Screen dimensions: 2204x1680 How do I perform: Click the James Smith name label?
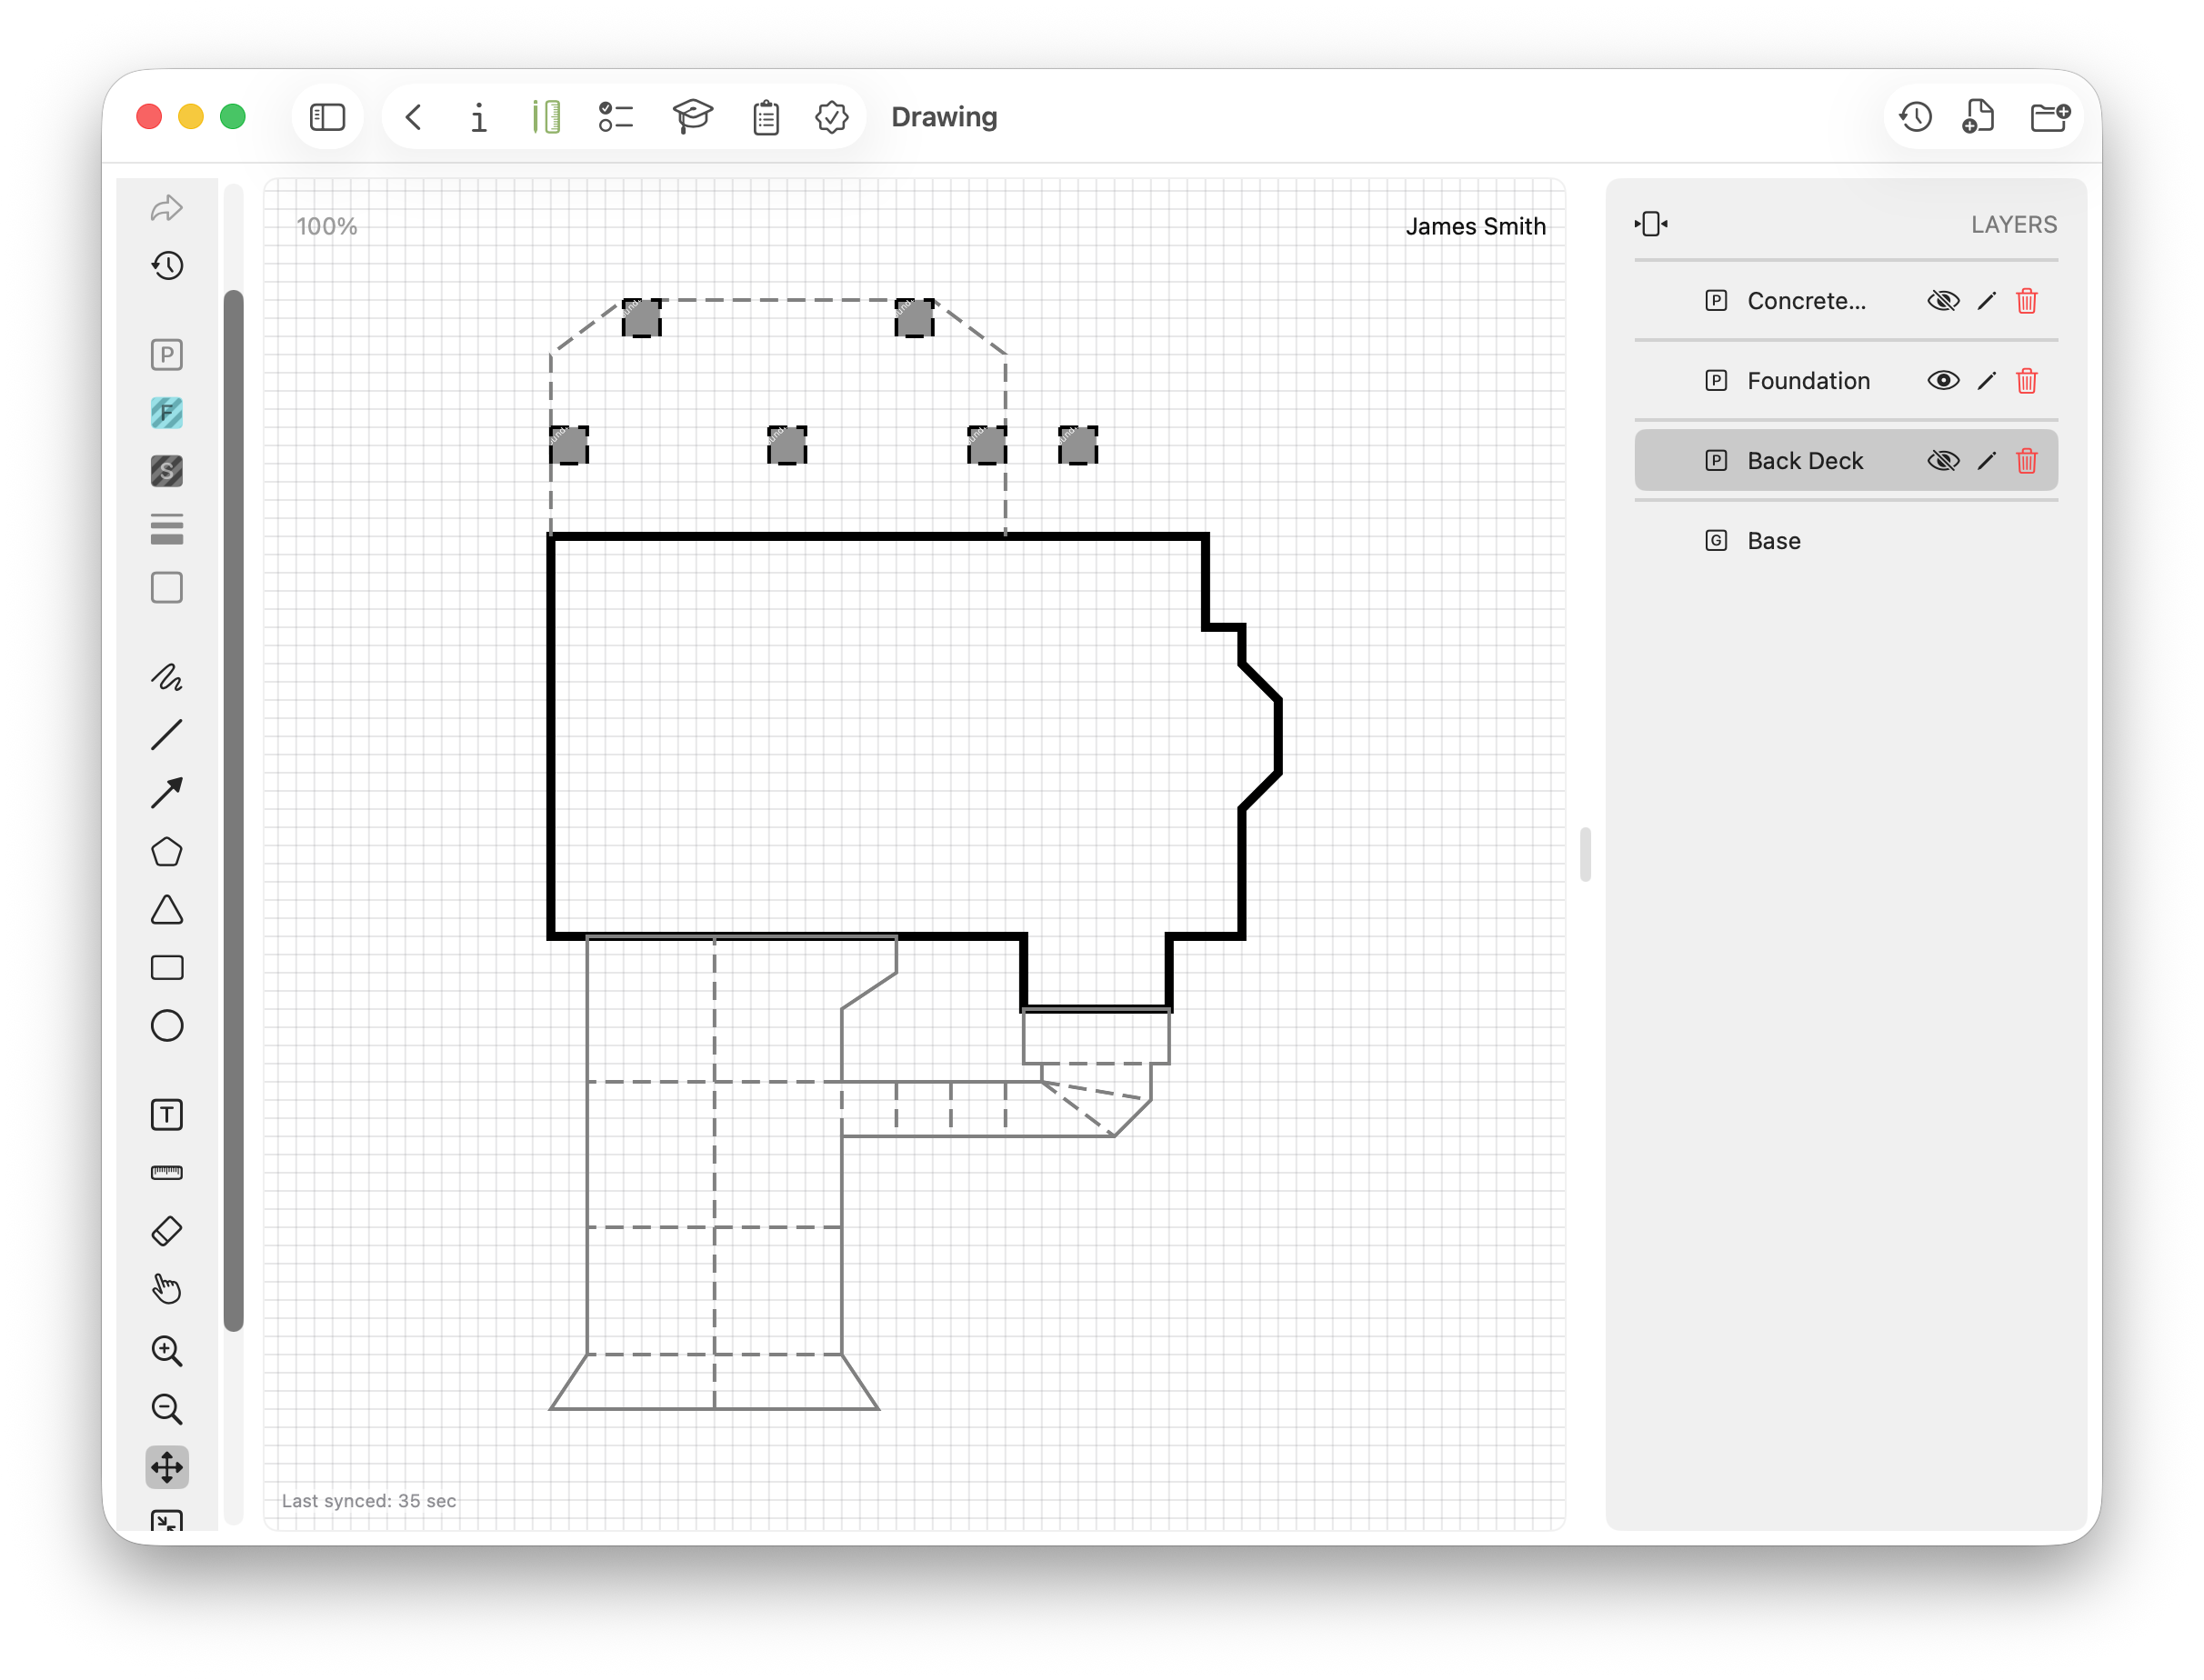pyautogui.click(x=1475, y=226)
